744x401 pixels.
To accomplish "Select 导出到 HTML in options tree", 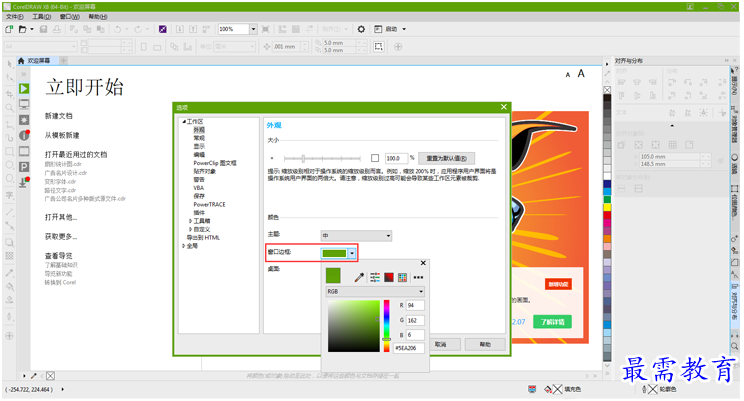I will coord(203,238).
